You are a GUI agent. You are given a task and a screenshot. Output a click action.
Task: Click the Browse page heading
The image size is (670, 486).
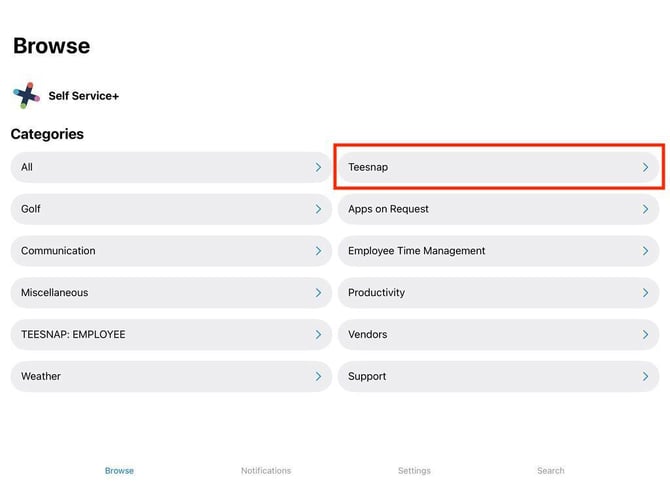(x=52, y=46)
